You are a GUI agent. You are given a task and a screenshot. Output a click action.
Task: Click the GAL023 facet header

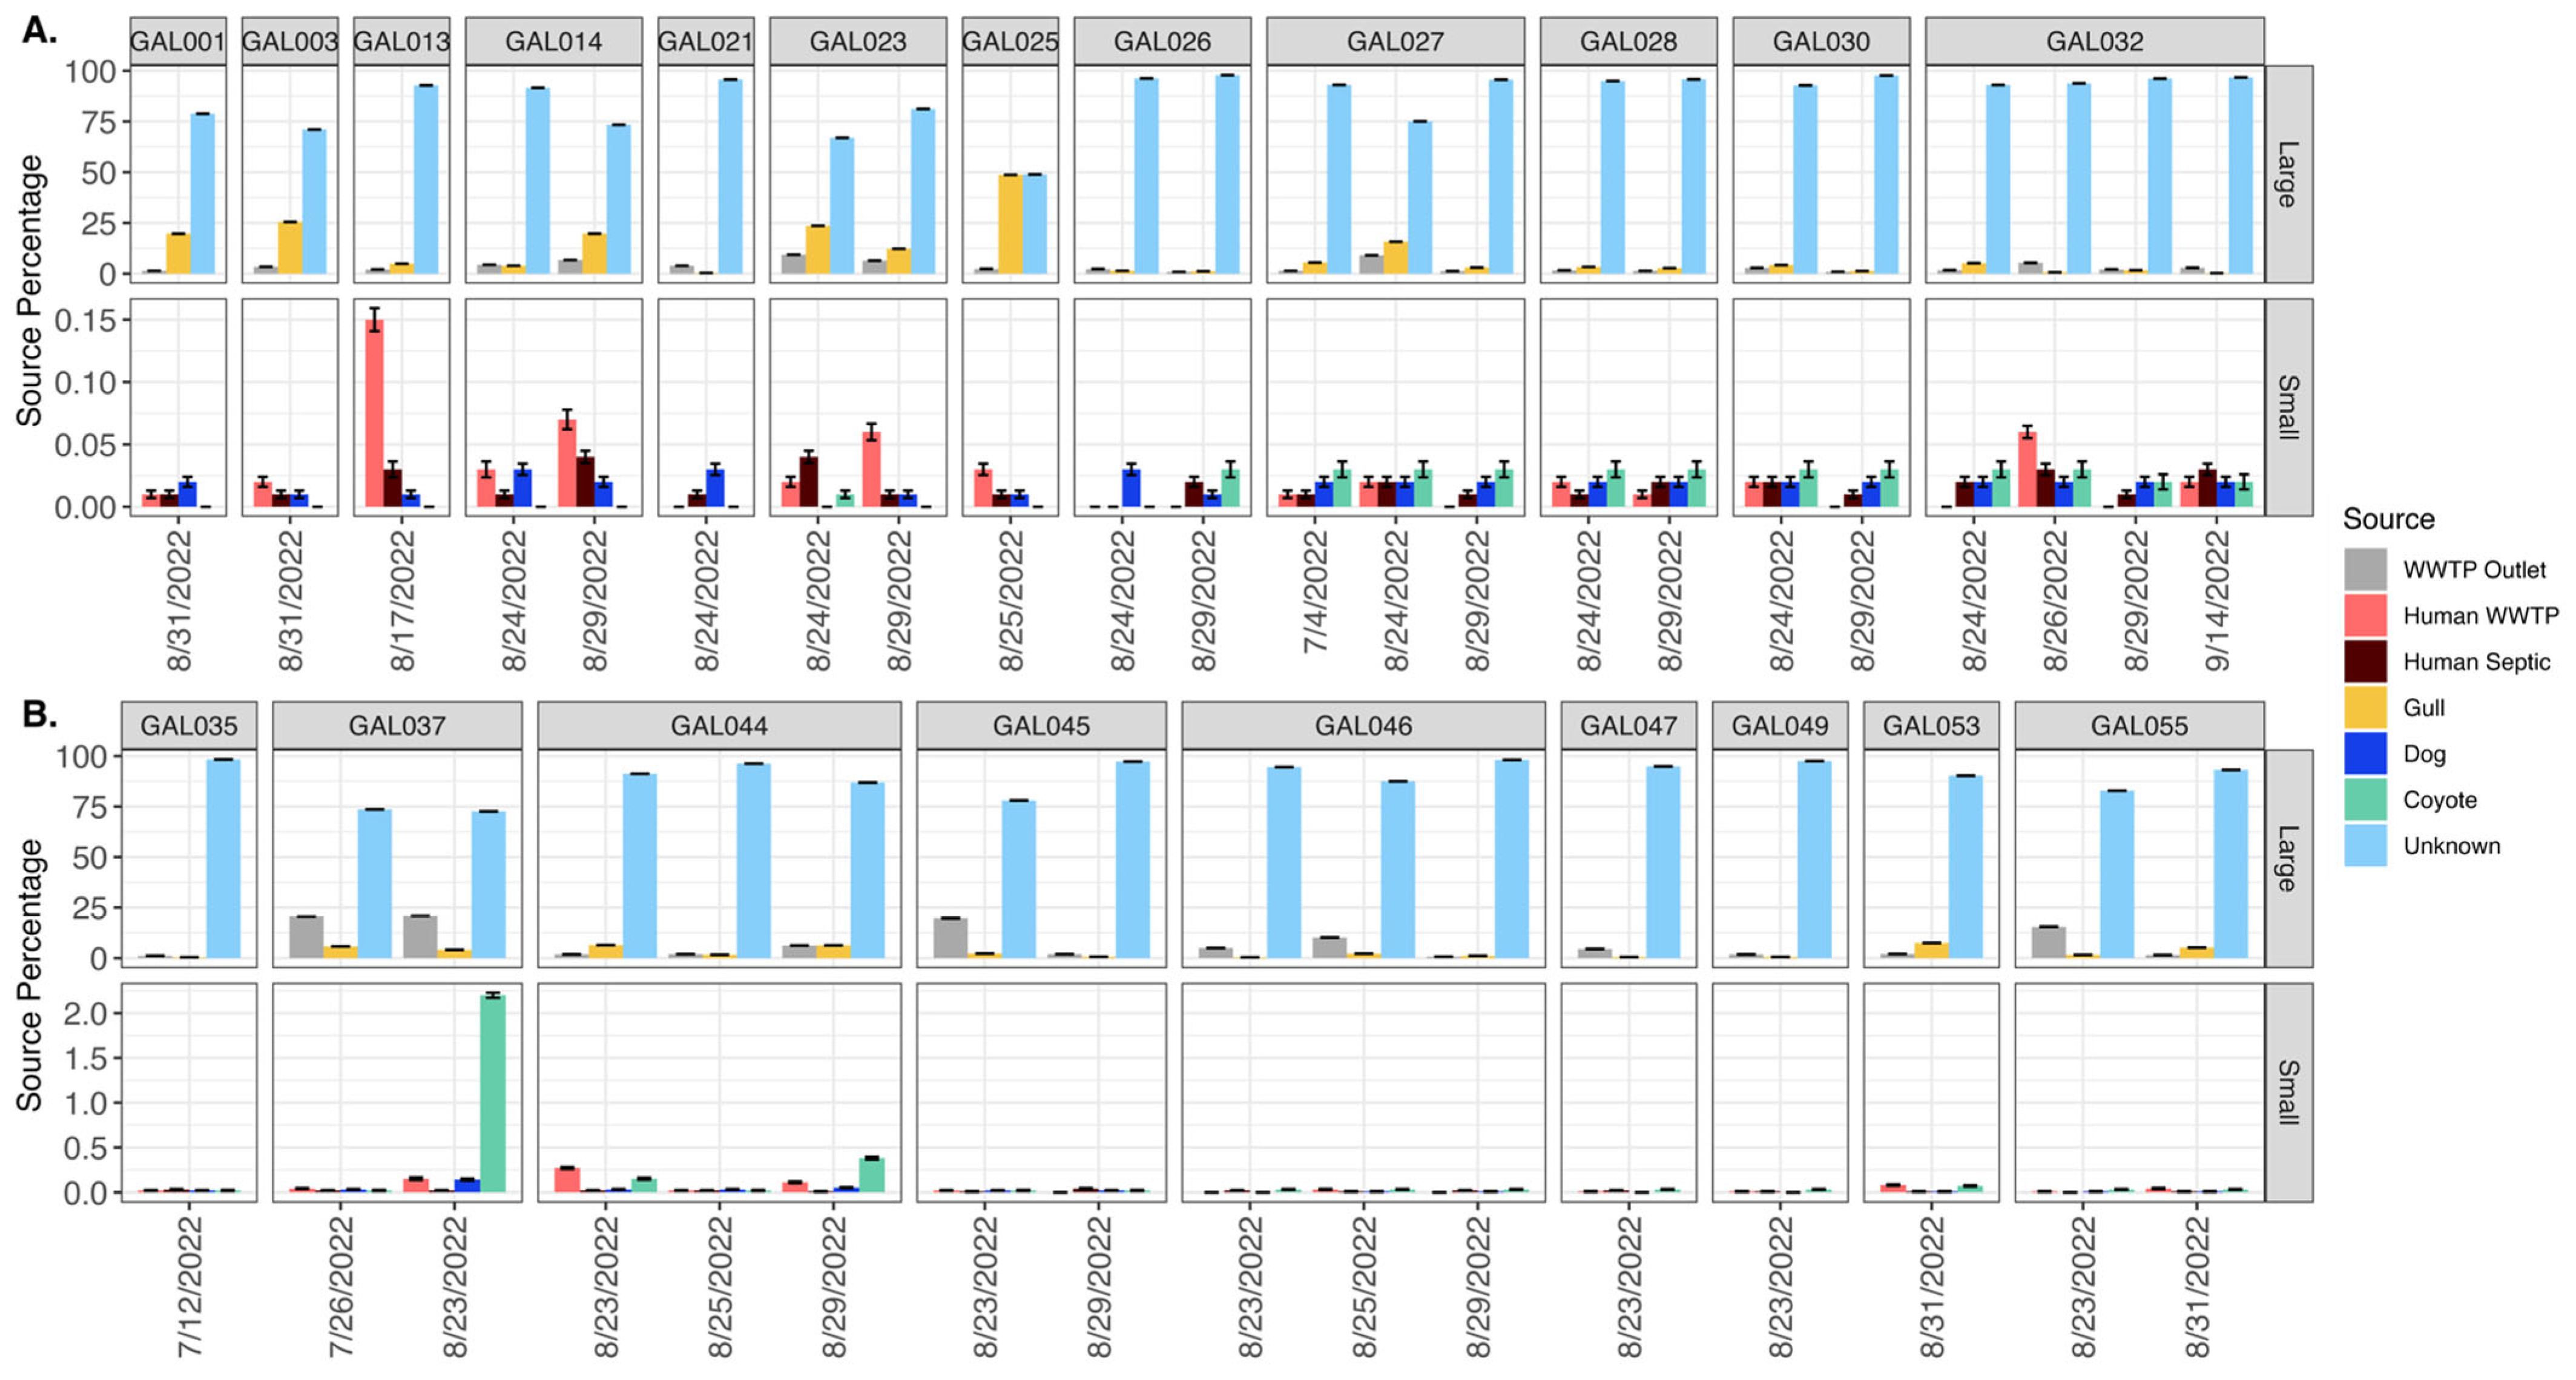tap(858, 41)
